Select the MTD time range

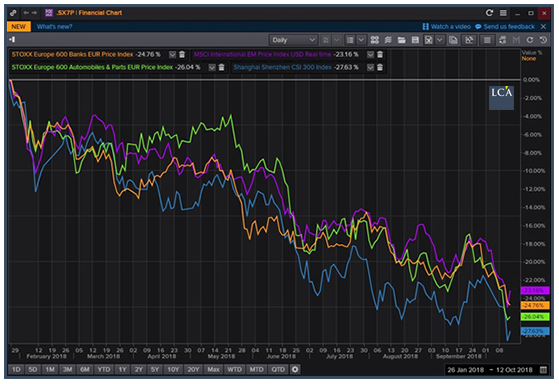point(256,369)
